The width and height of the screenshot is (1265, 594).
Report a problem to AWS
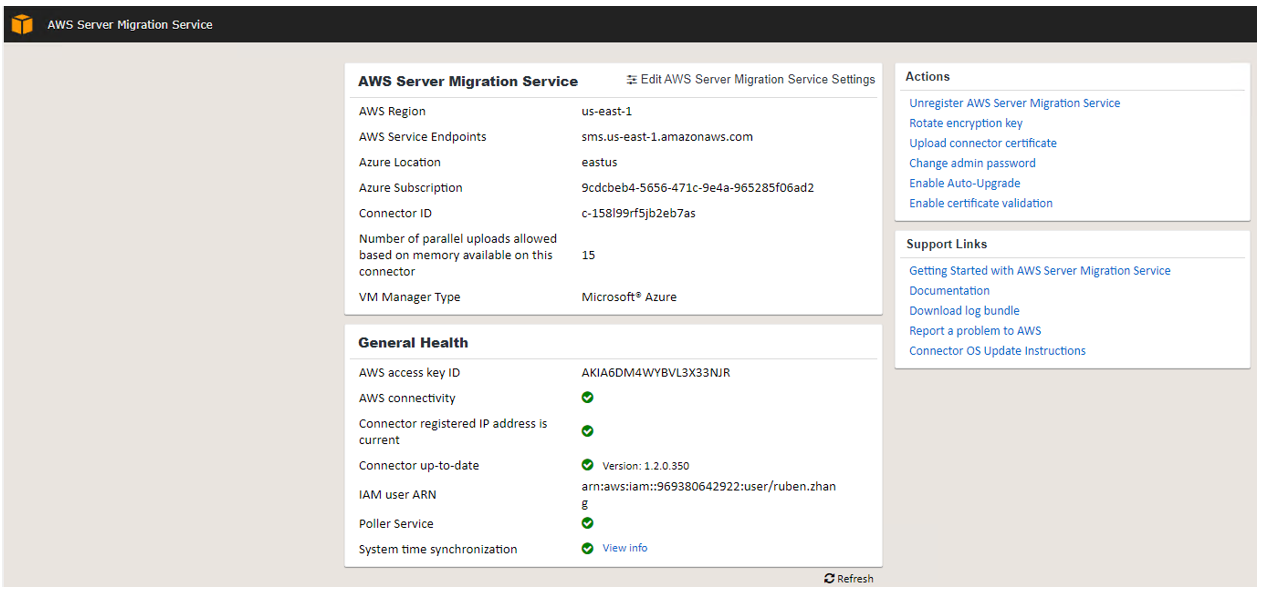(x=975, y=331)
